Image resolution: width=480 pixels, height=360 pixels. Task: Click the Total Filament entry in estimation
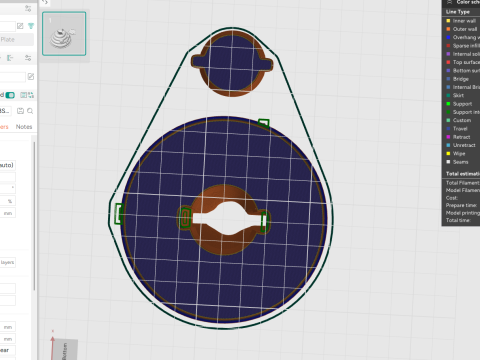463,183
